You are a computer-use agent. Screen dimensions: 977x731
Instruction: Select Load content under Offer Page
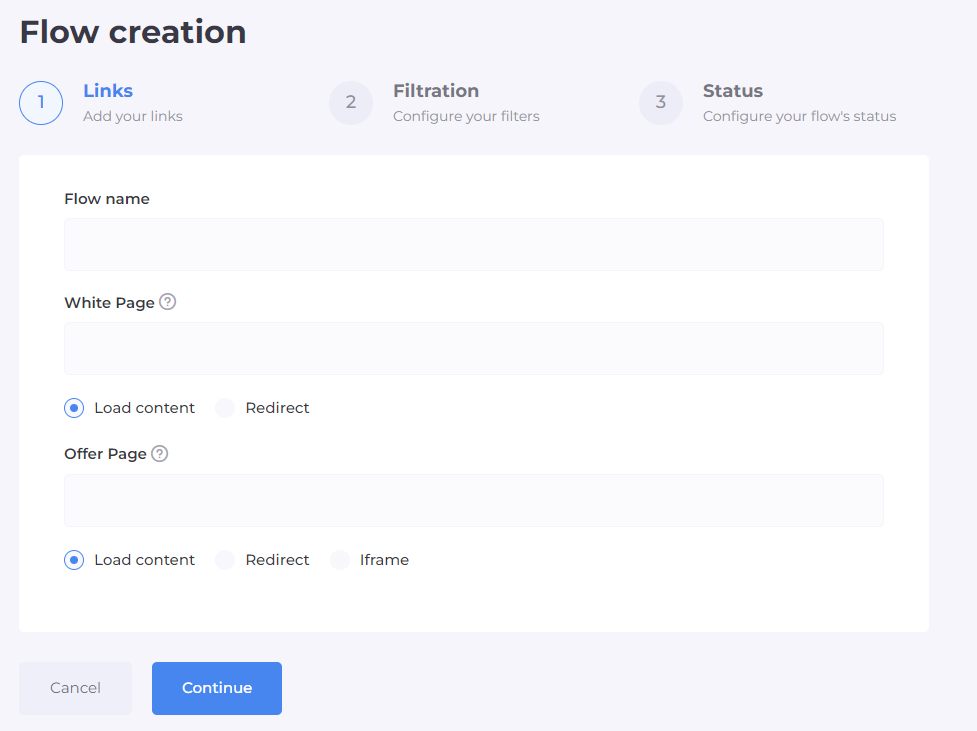74,560
